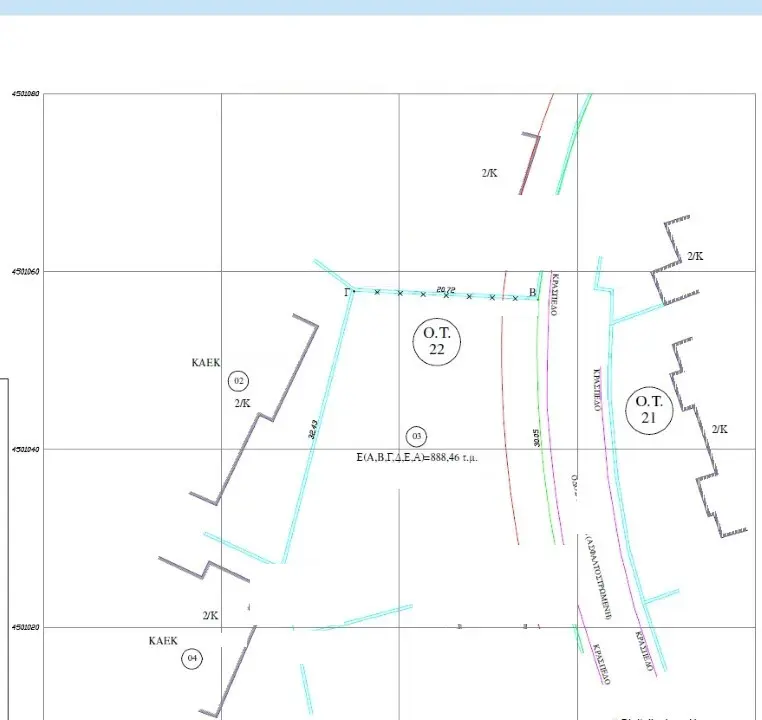Click vertex point B on the boundary
The height and width of the screenshot is (720, 762).
533,293
